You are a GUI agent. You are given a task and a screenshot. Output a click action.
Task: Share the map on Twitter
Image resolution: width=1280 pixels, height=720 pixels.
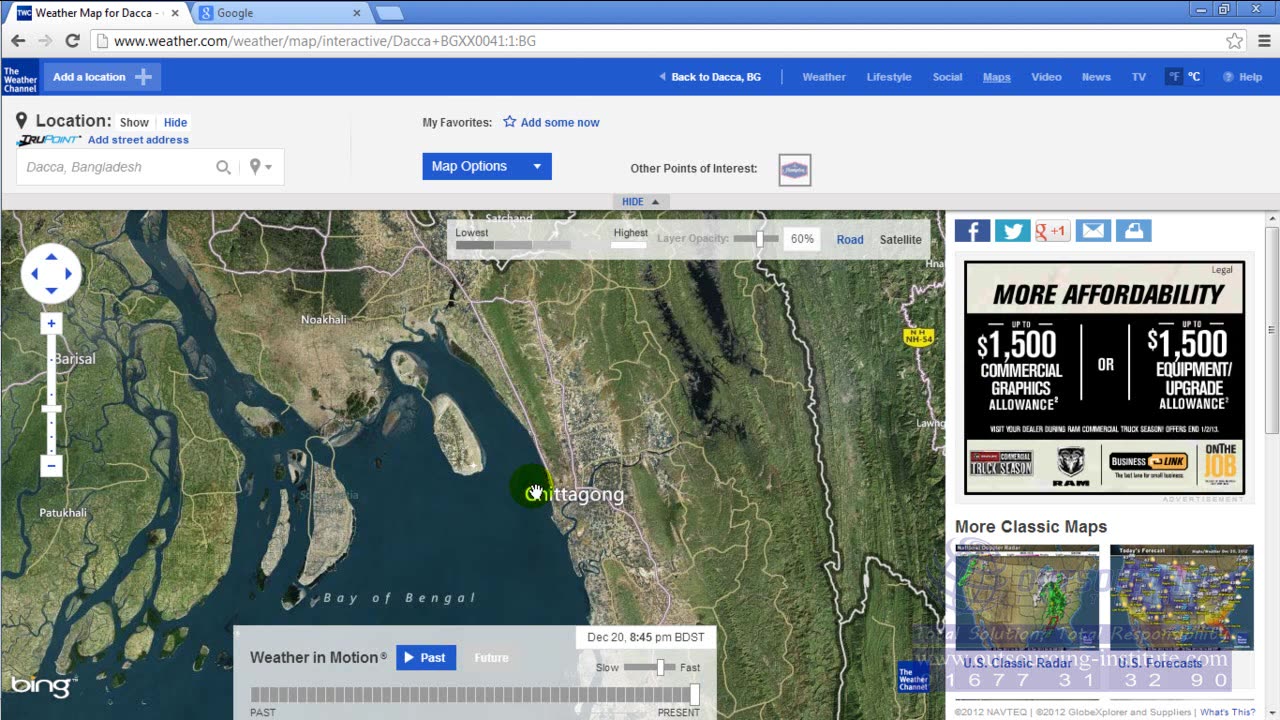coord(1012,231)
